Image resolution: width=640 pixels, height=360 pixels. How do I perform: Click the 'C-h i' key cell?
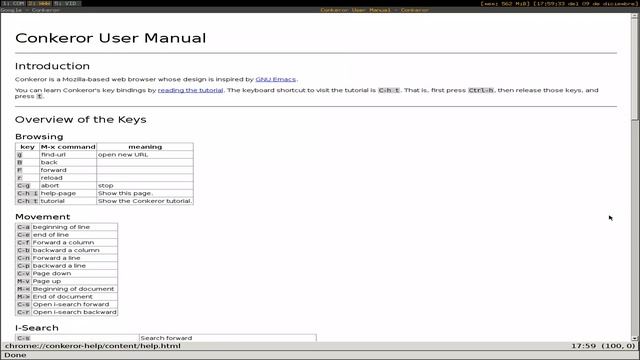[x=27, y=193]
